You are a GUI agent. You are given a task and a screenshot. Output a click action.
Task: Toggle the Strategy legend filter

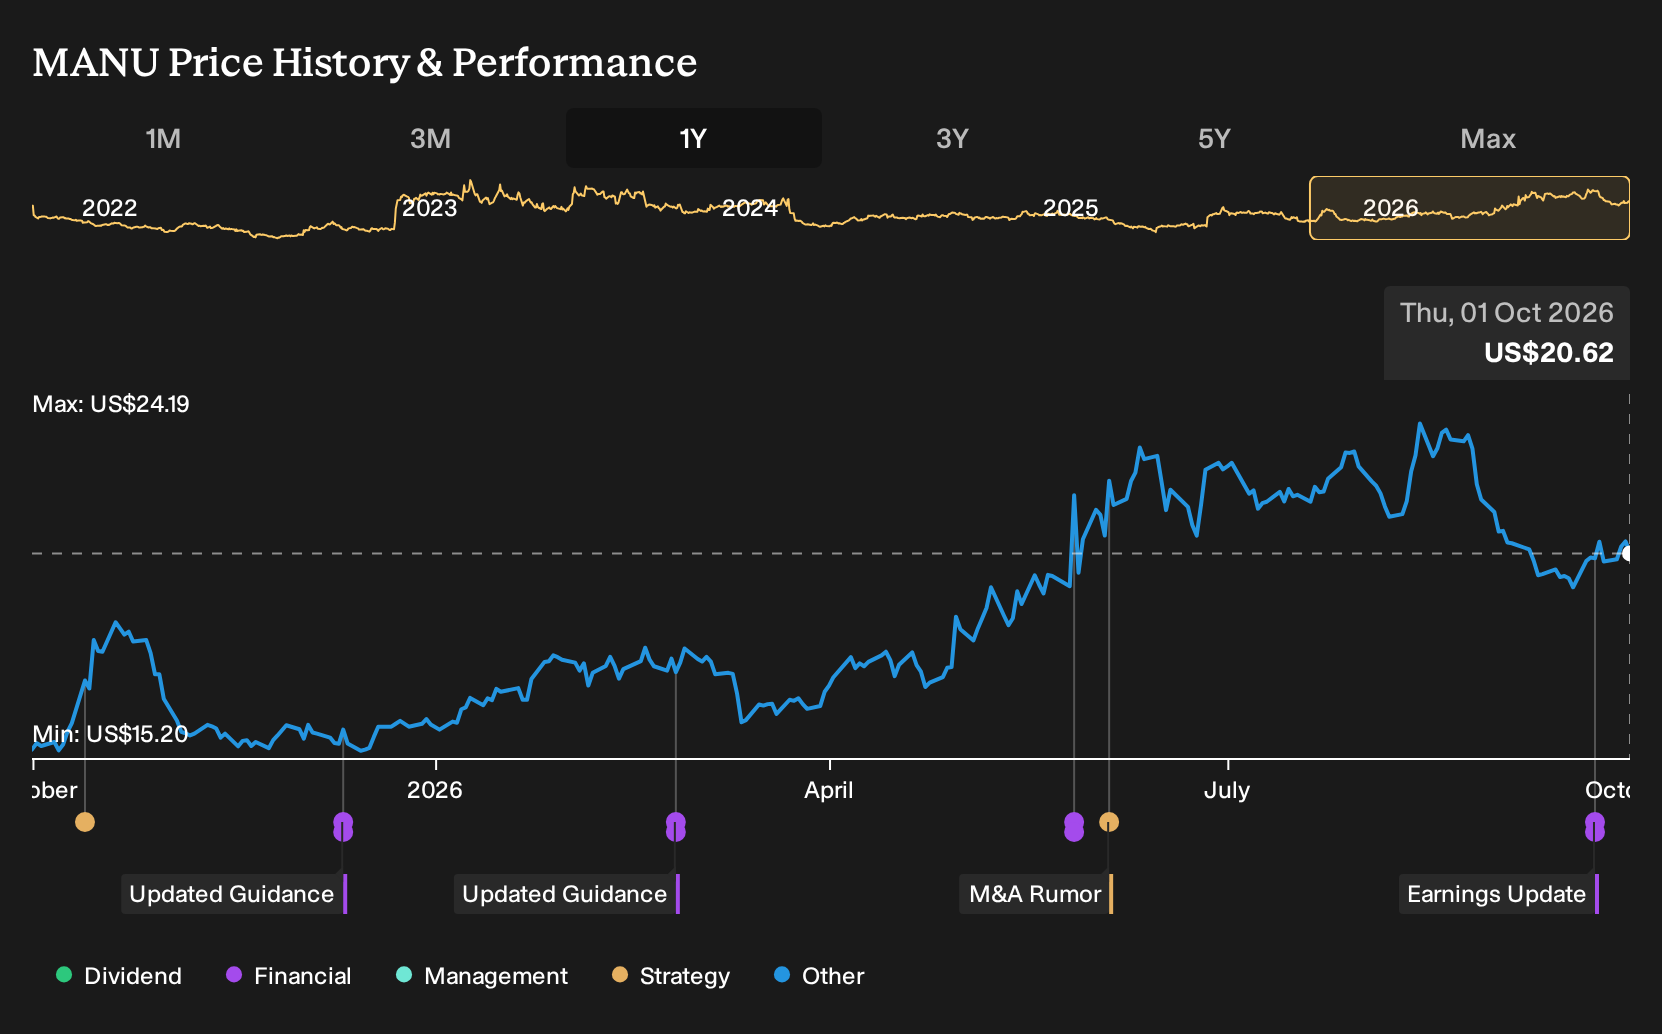(671, 976)
